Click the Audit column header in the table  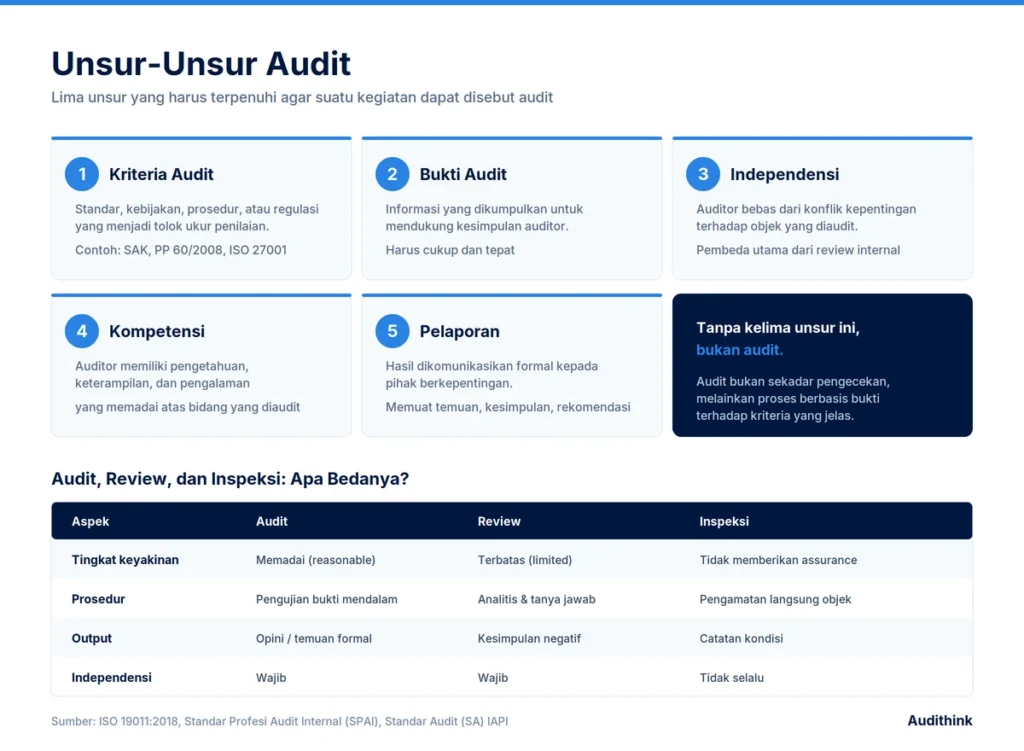pos(272,521)
